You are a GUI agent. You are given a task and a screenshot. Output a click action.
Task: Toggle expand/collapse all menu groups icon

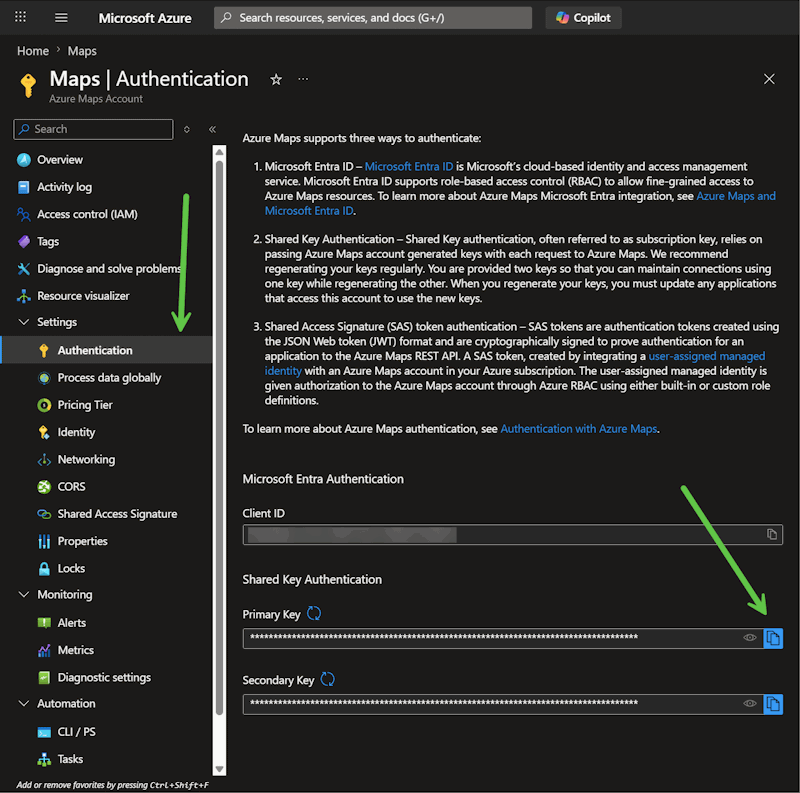187,129
